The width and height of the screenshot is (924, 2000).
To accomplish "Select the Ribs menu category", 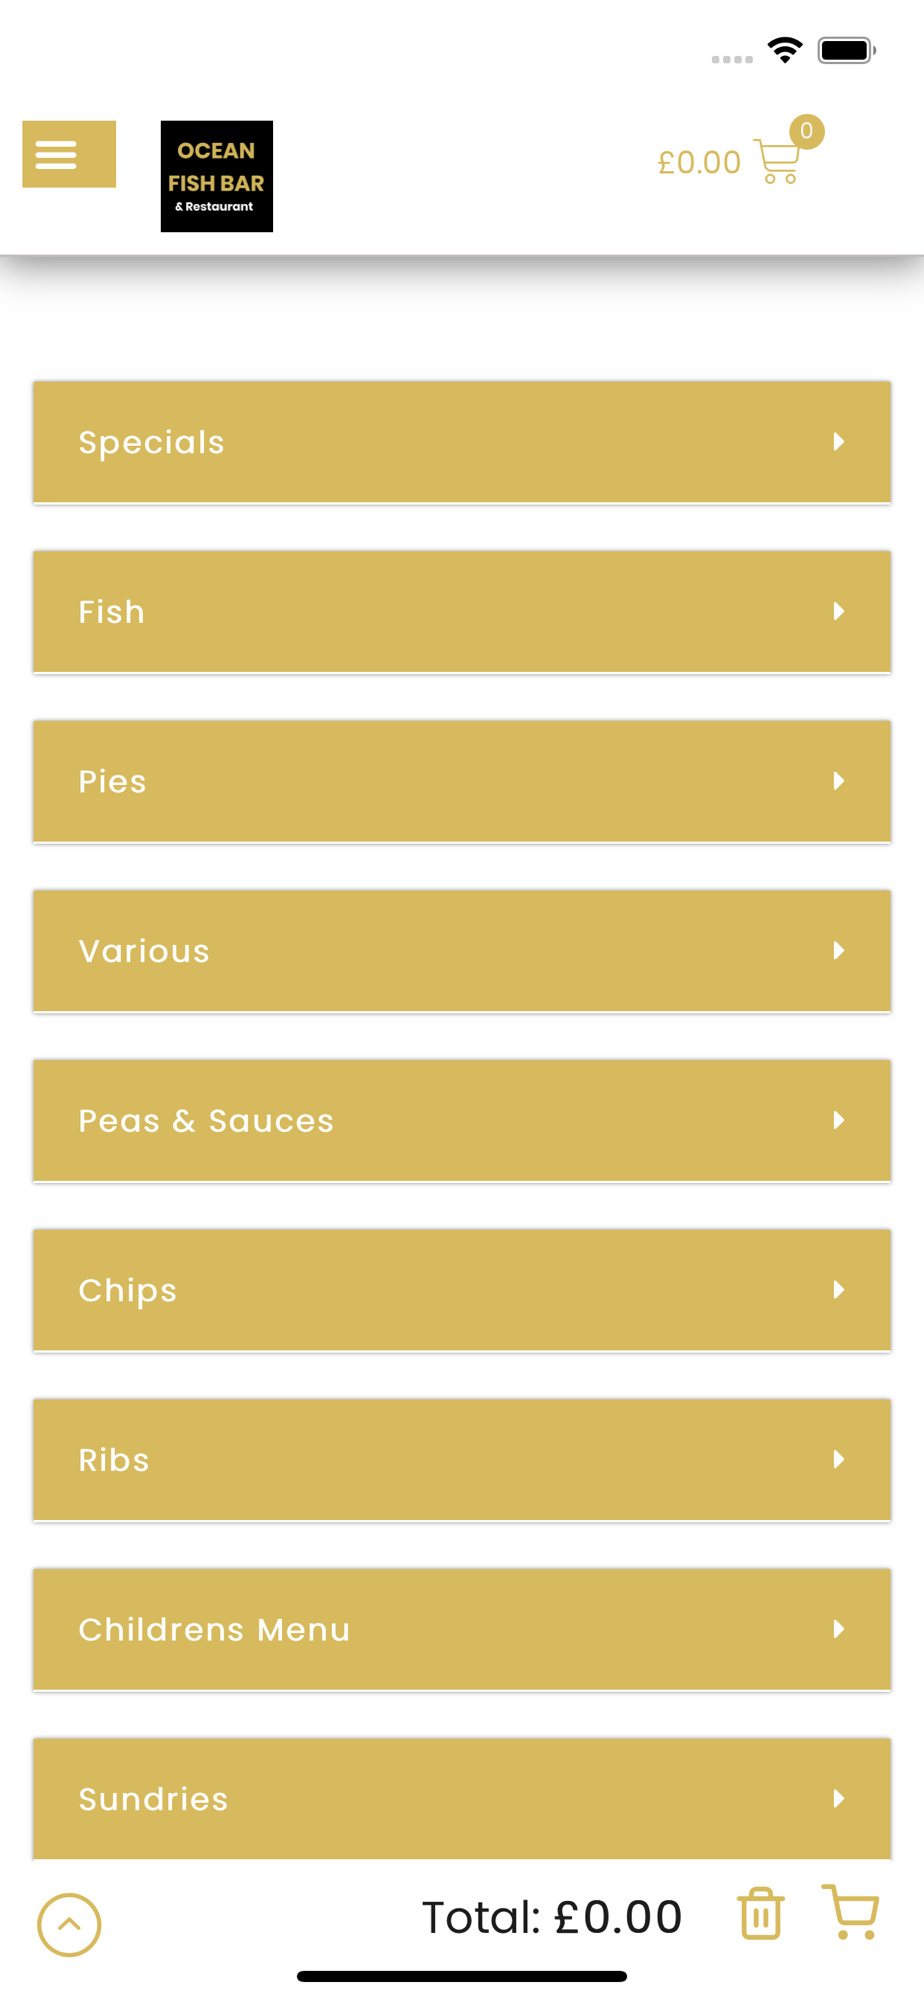I will point(462,1460).
